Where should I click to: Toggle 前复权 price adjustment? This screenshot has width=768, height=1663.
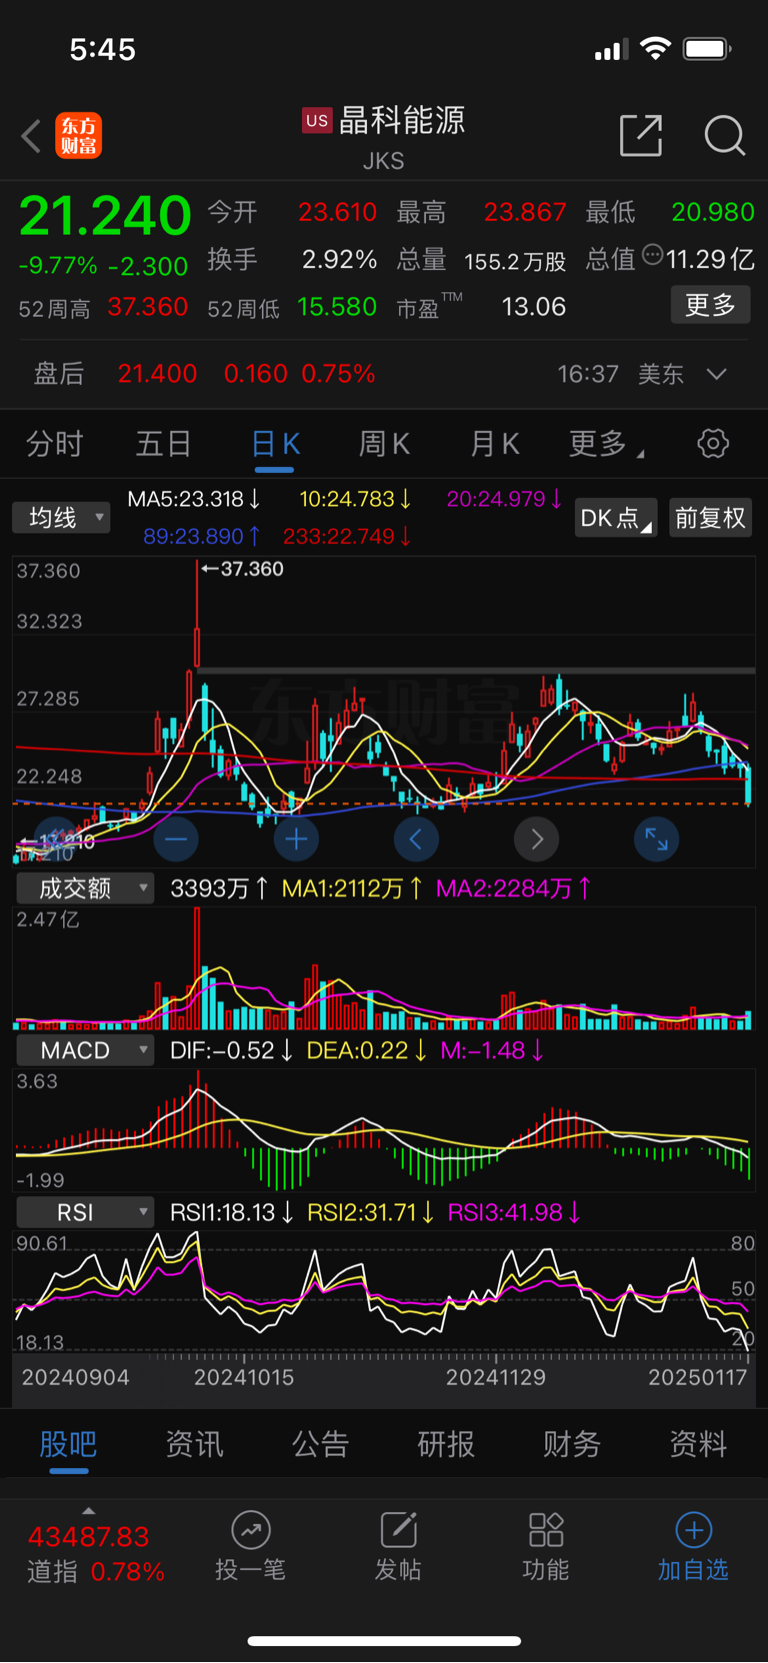710,517
